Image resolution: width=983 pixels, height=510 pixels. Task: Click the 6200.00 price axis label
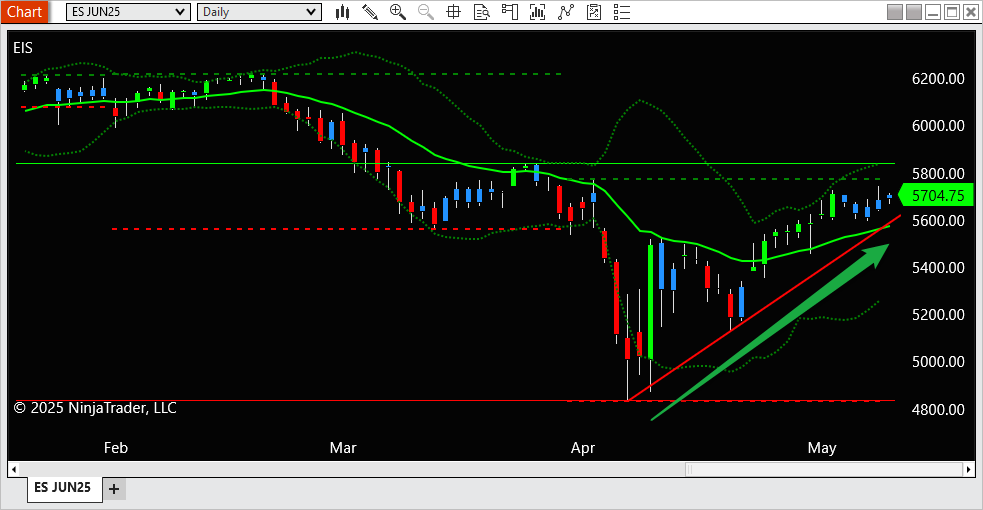pyautogui.click(x=938, y=79)
